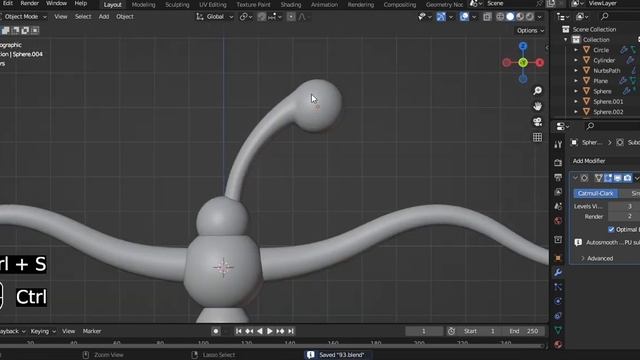Image resolution: width=640 pixels, height=360 pixels.
Task: Open the Object Data properties tab
Action: [x=558, y=330]
